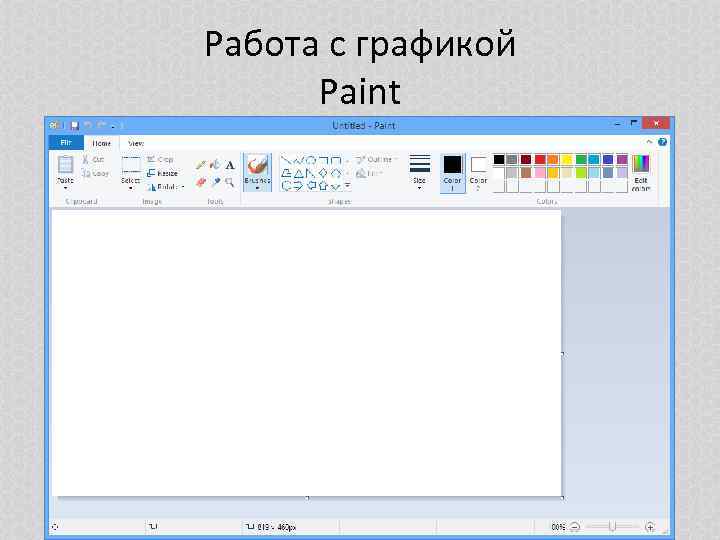Choose the Polygon shape

click(286, 173)
